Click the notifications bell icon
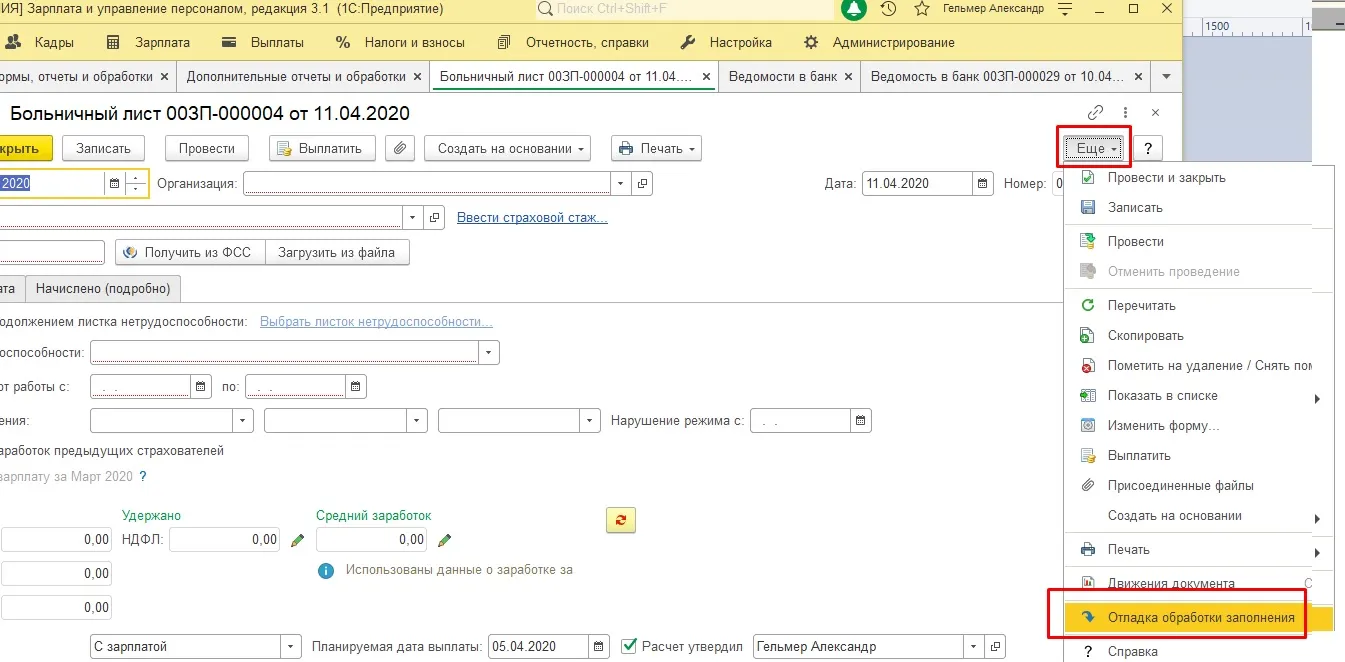 (853, 9)
